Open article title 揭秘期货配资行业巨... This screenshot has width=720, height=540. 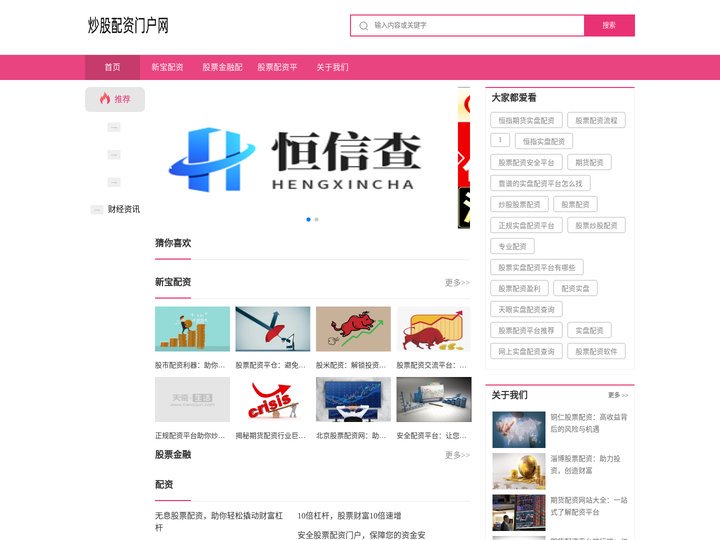pos(270,436)
